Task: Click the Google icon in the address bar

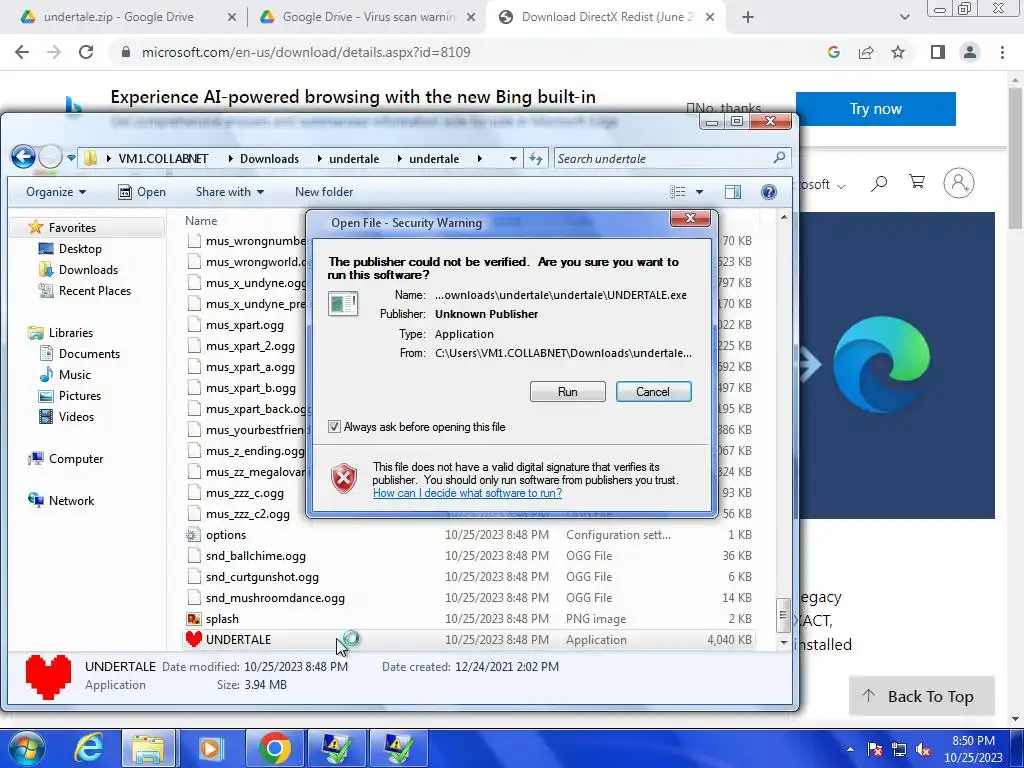Action: click(833, 52)
